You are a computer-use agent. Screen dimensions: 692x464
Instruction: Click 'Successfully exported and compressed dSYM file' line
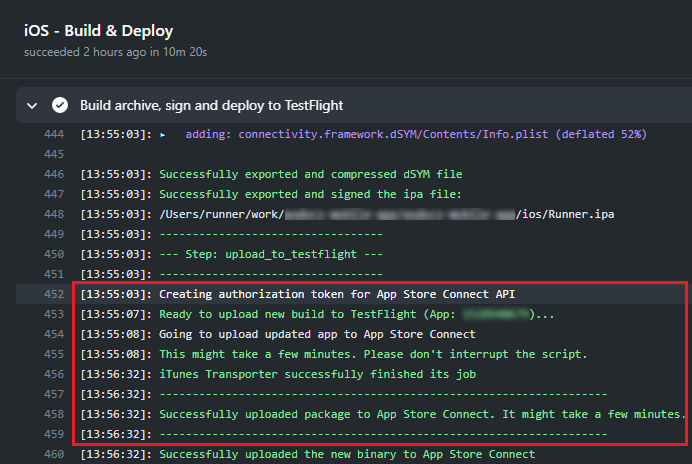point(311,174)
